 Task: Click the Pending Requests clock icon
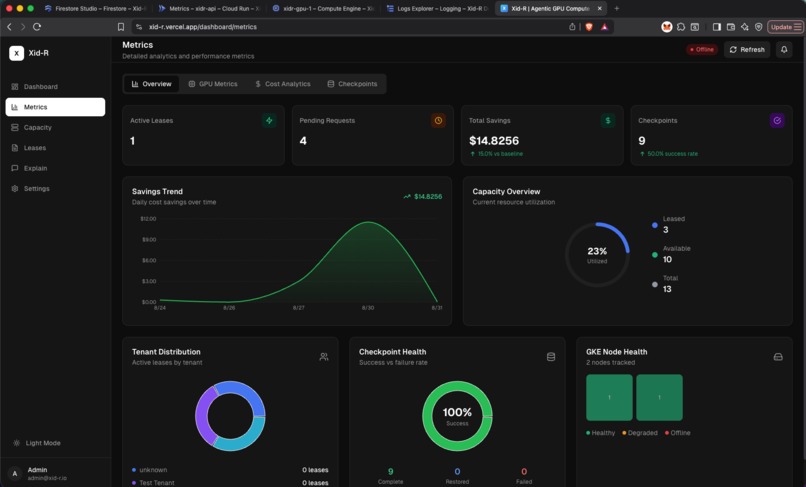pyautogui.click(x=438, y=120)
